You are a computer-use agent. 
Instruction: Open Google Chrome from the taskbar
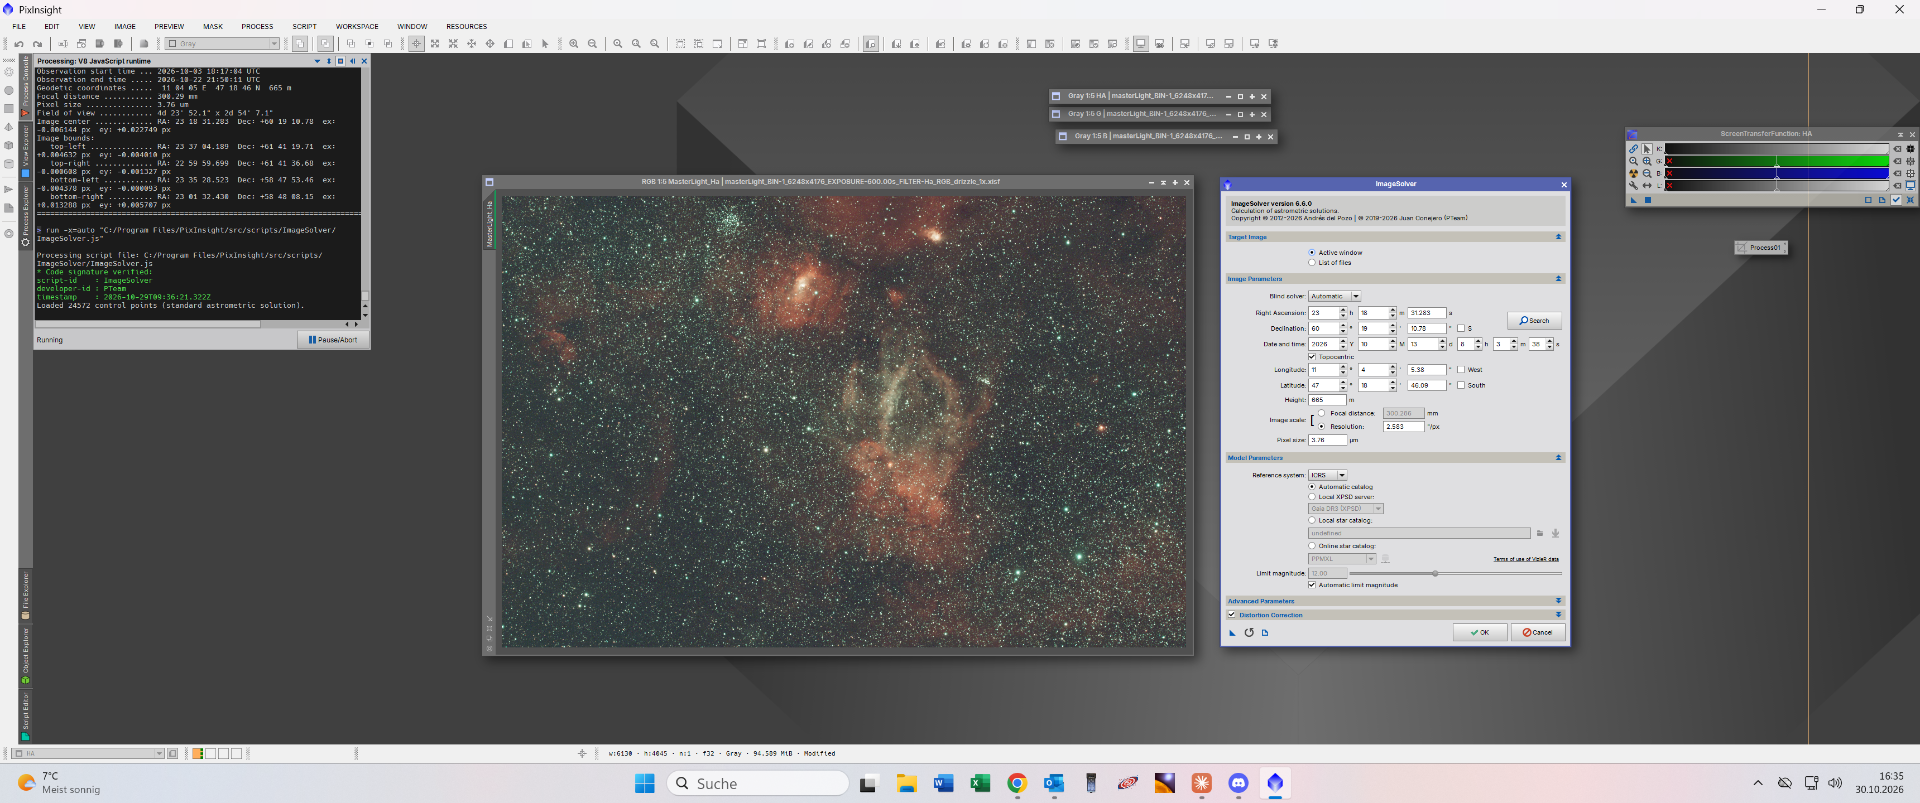click(x=1017, y=784)
